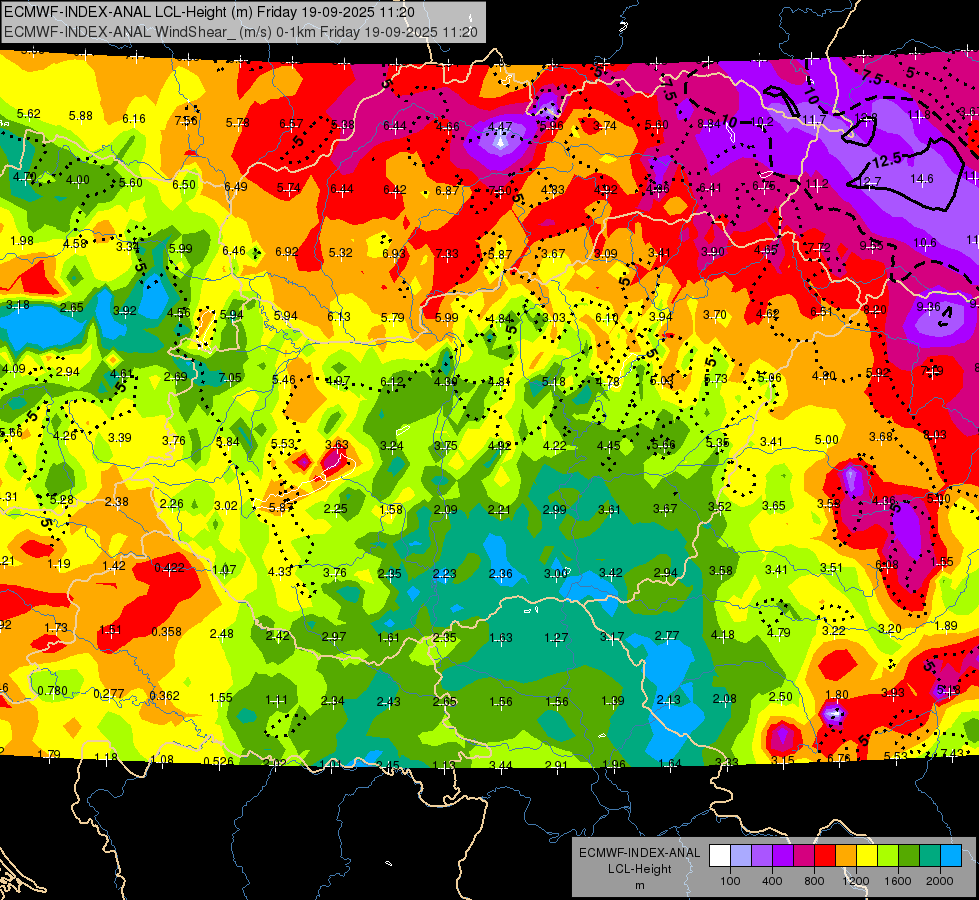979x900 pixels.
Task: Click the LCL-Height legend title
Action: coord(639,869)
